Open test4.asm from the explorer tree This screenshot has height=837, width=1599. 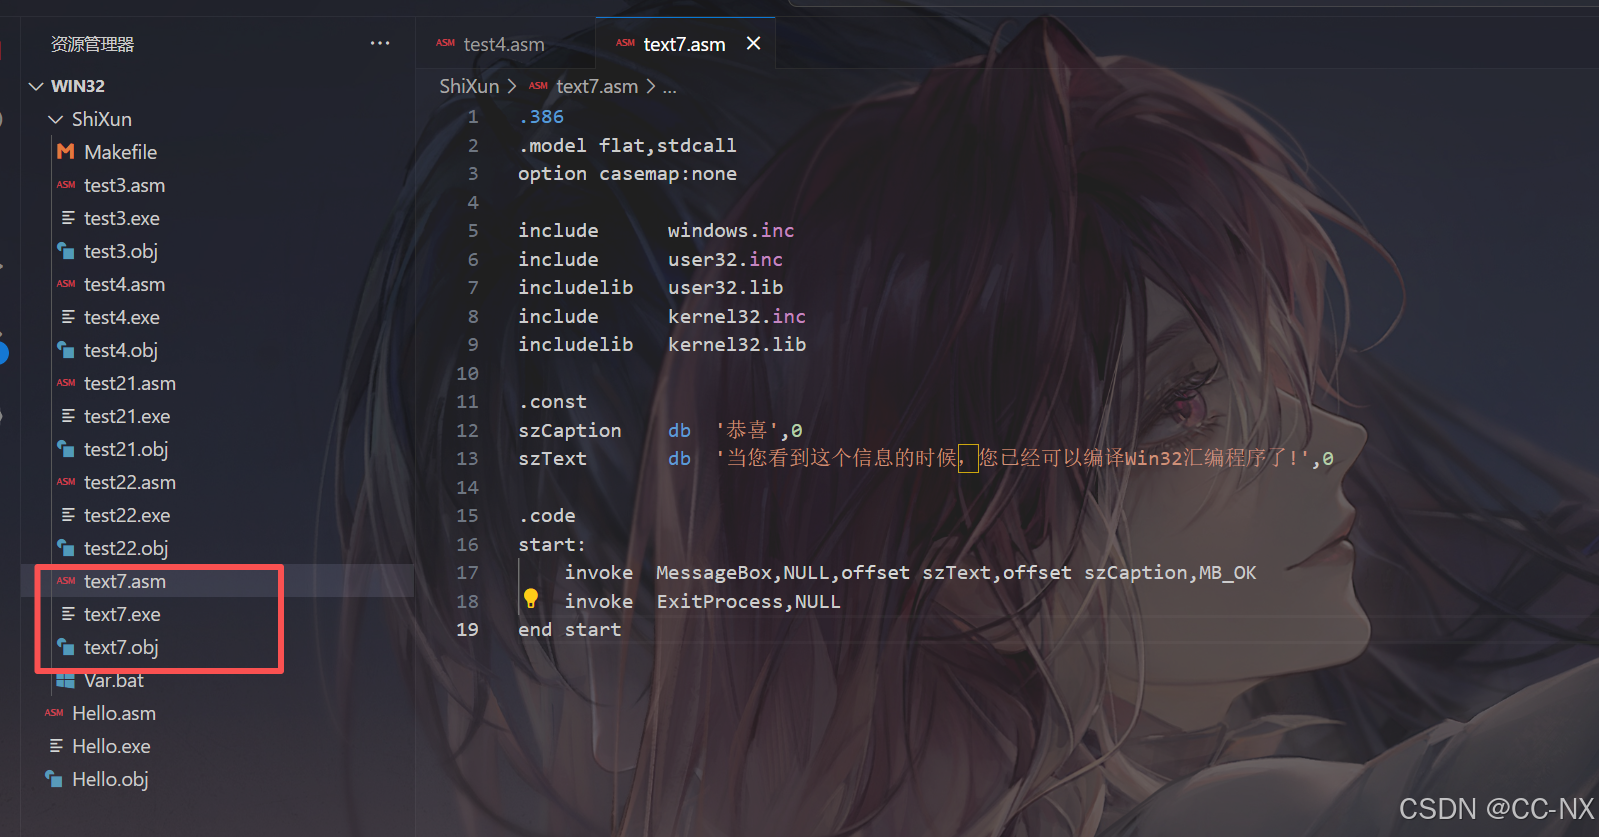point(124,284)
